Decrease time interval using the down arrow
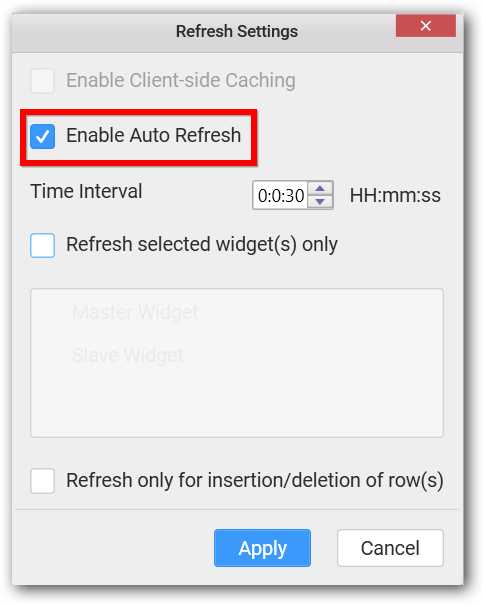Viewport: 484px width, 605px height. [x=320, y=202]
